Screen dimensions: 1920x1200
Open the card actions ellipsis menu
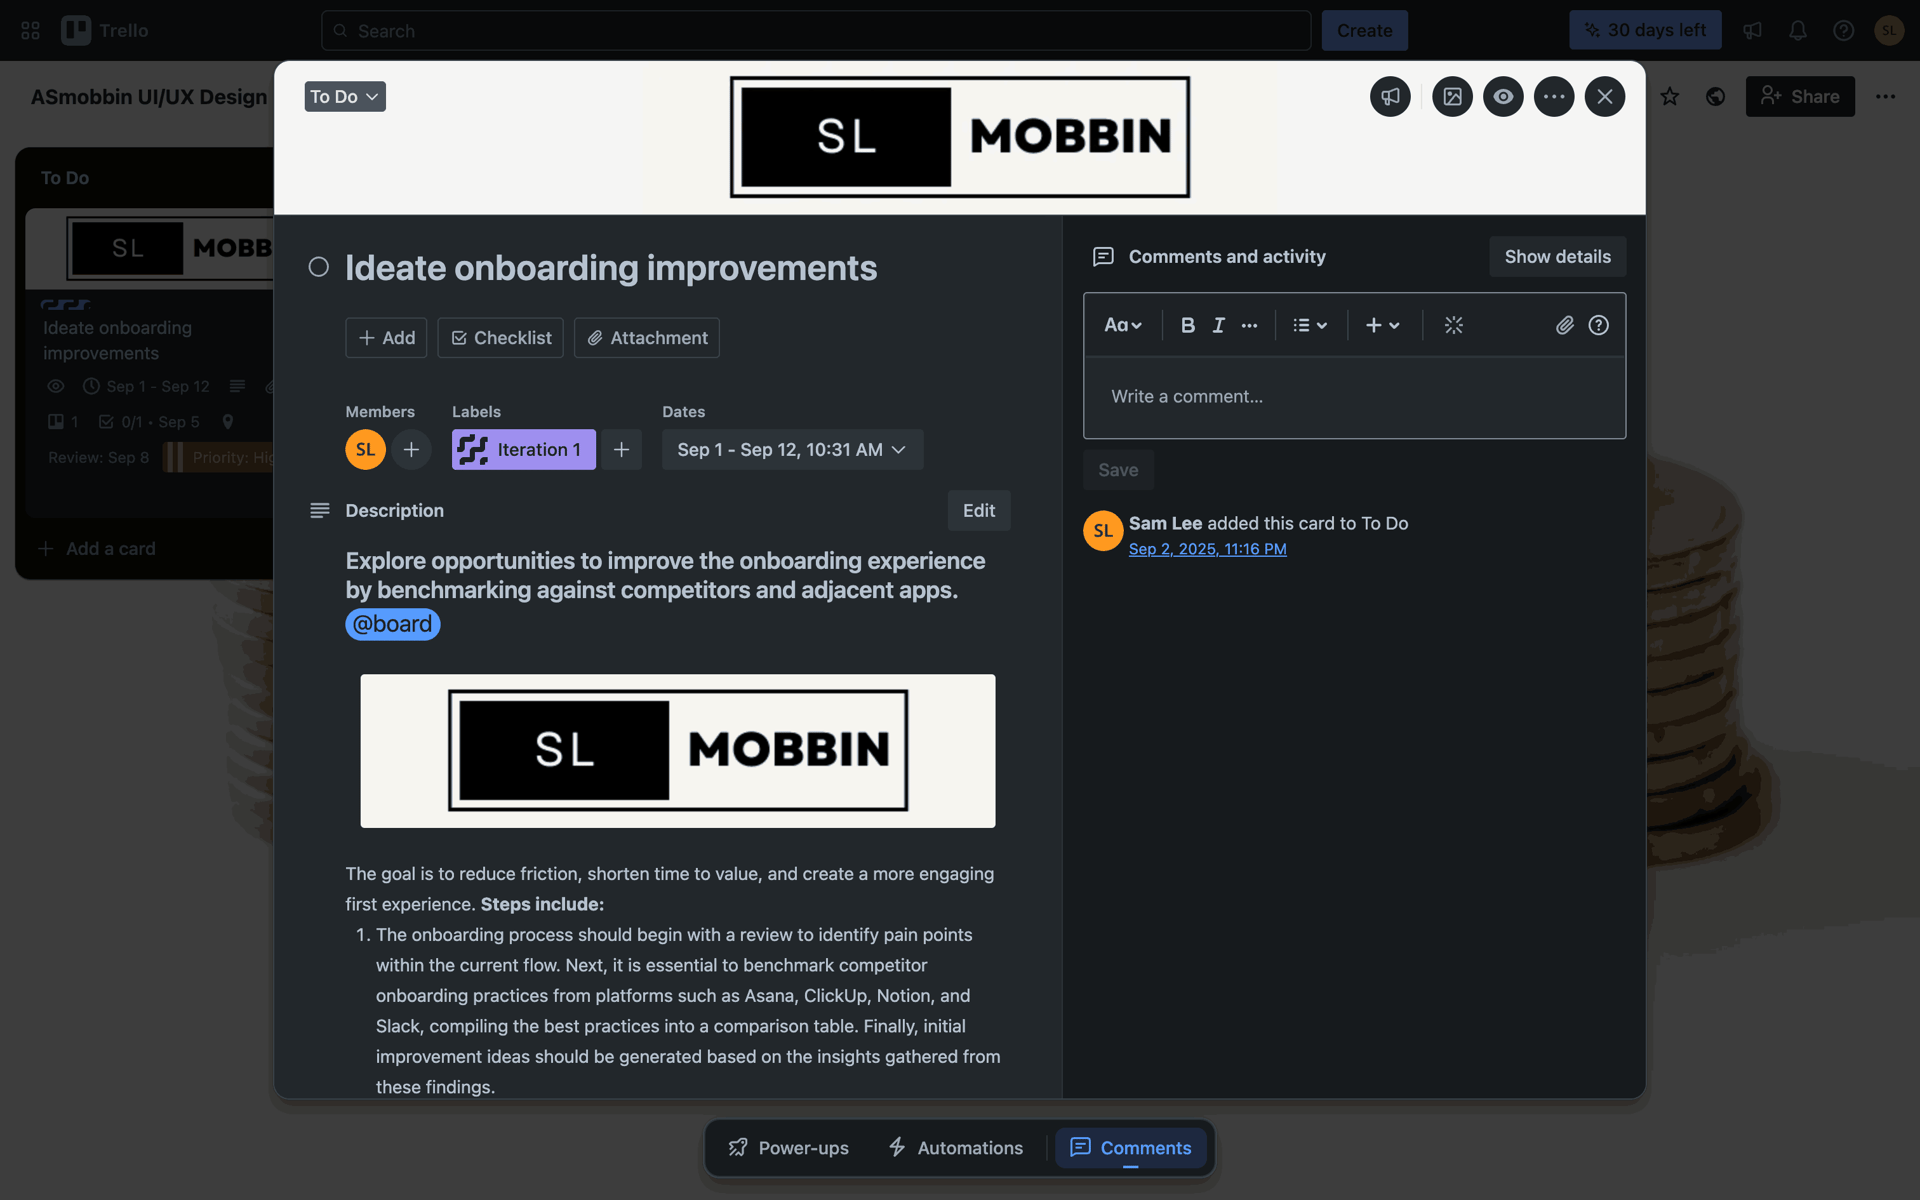[x=1554, y=97]
